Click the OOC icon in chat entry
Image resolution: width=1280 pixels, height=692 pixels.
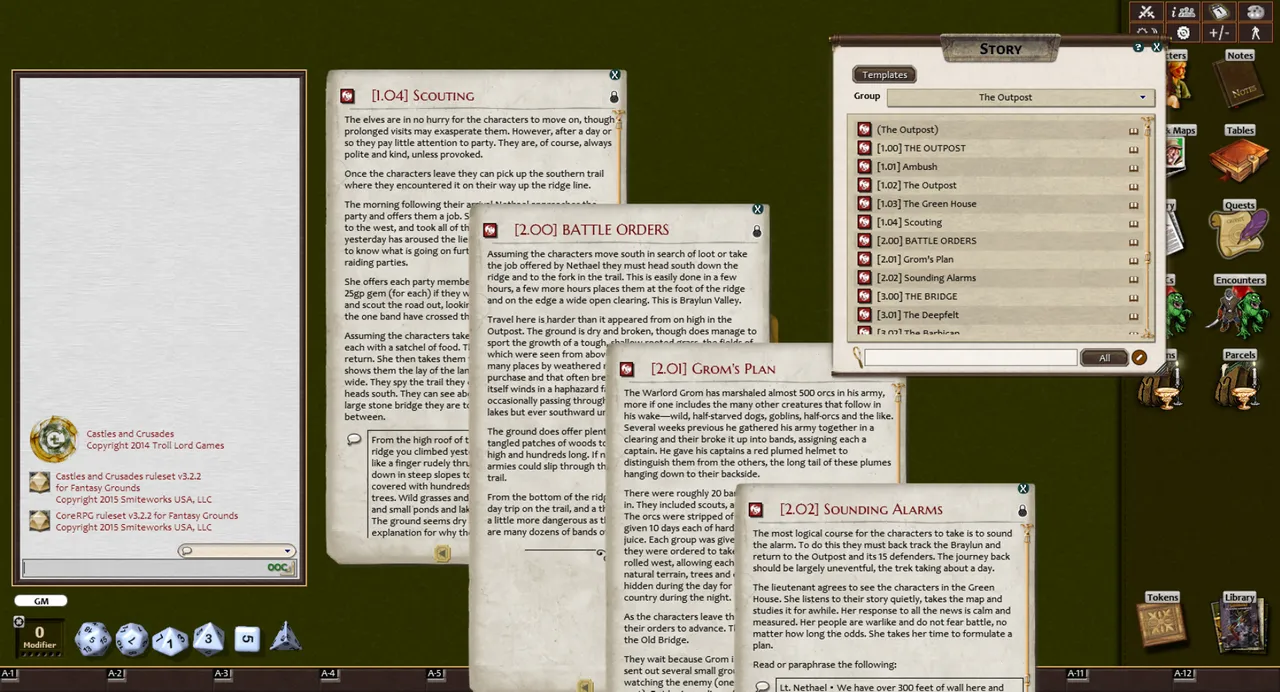[x=279, y=568]
